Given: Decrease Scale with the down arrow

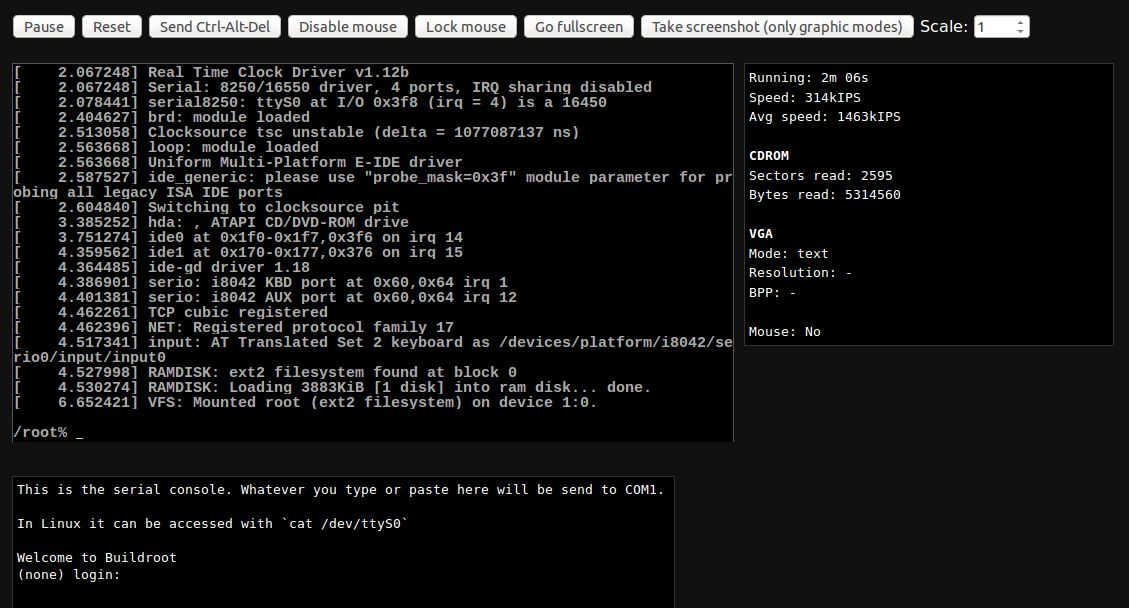Looking at the screenshot, I should (x=1020, y=32).
